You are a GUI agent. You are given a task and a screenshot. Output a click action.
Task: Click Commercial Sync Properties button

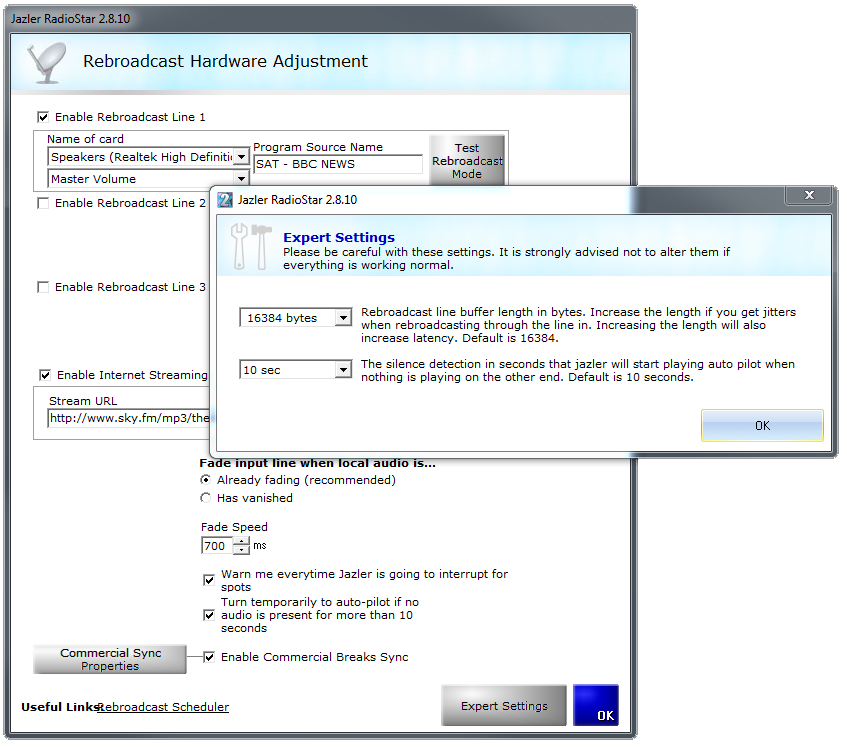[x=110, y=659]
